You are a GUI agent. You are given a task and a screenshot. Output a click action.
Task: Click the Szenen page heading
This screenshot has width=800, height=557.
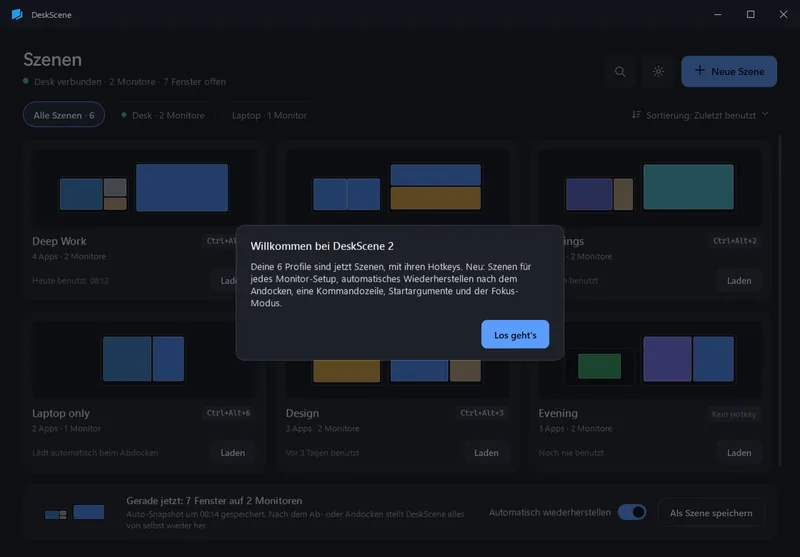point(53,60)
